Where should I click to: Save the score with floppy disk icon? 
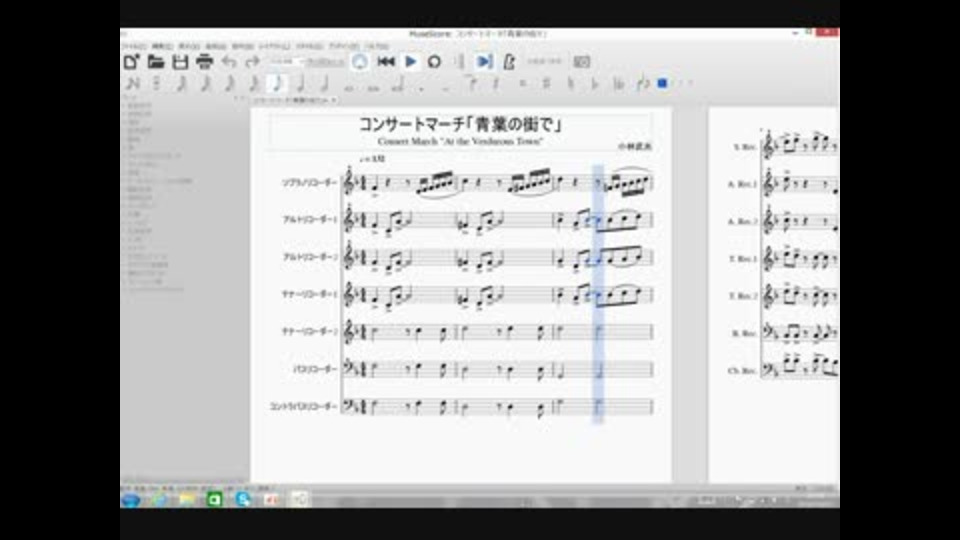179,62
